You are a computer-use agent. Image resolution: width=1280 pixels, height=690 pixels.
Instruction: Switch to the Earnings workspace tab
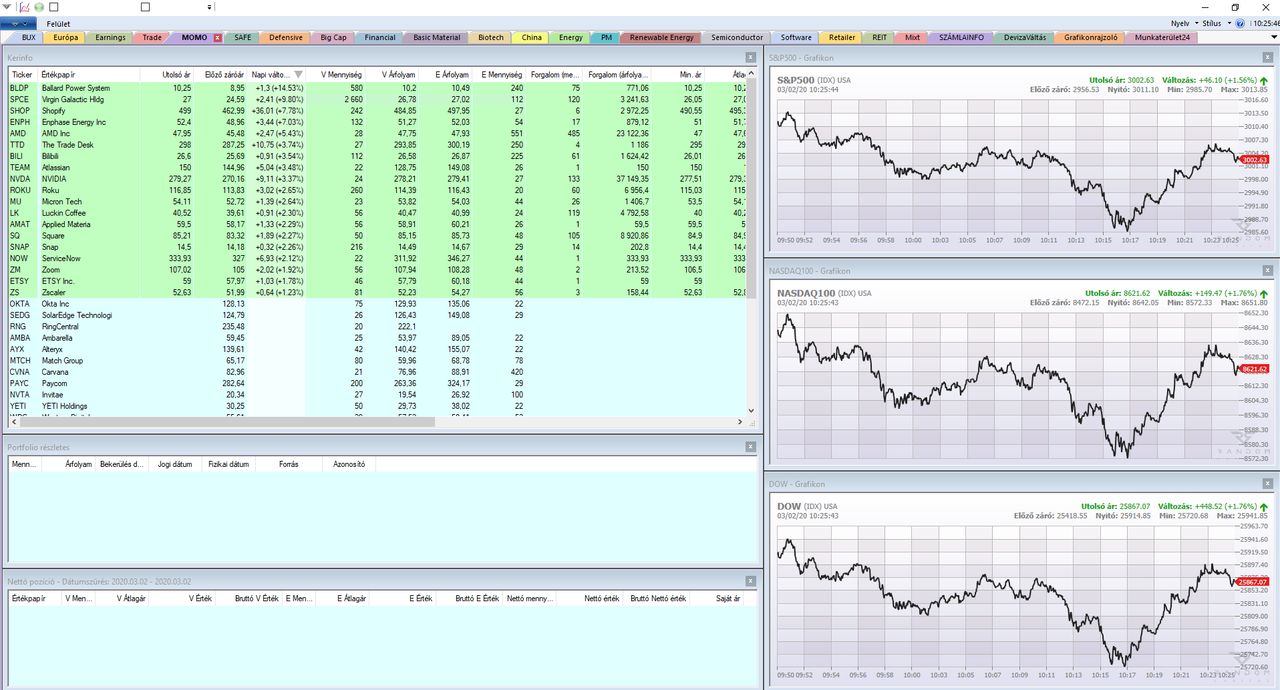(x=111, y=38)
